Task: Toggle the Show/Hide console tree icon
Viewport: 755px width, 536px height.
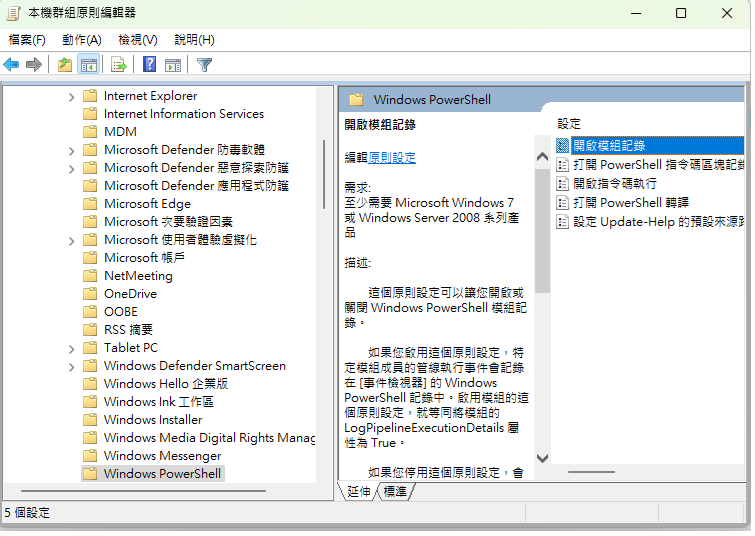Action: pos(89,65)
